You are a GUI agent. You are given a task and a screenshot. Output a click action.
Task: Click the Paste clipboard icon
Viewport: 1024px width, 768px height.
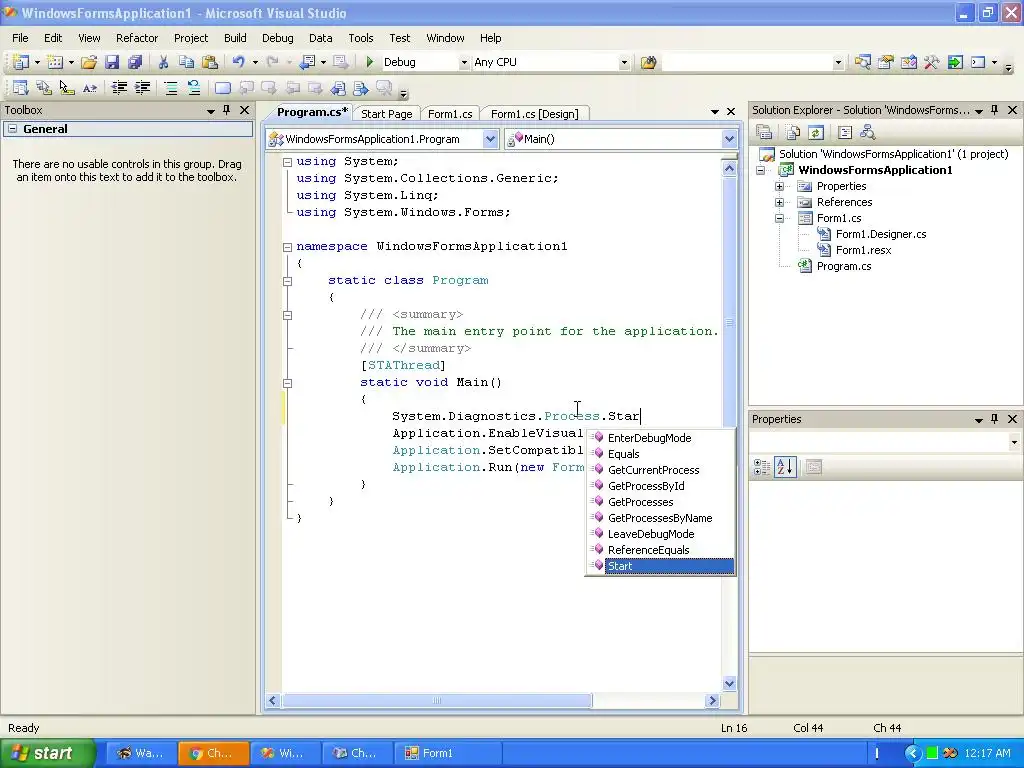pos(210,62)
